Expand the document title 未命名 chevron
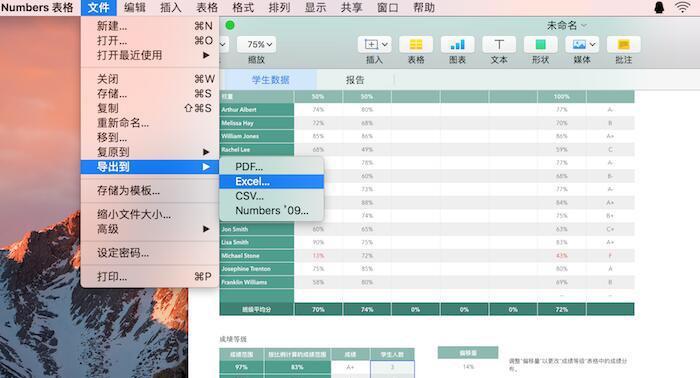This screenshot has width=700, height=378. (584, 25)
